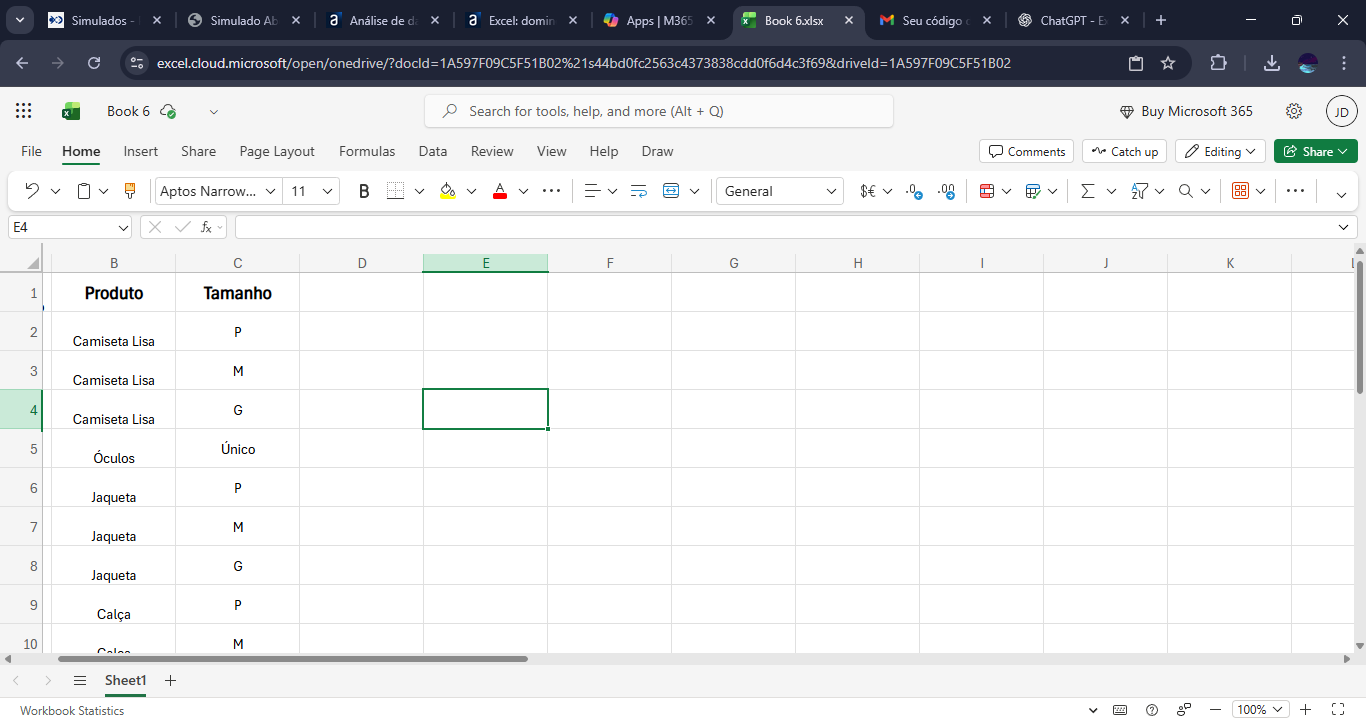1366x720 pixels.
Task: Open the Page Layout tab
Action: point(277,151)
